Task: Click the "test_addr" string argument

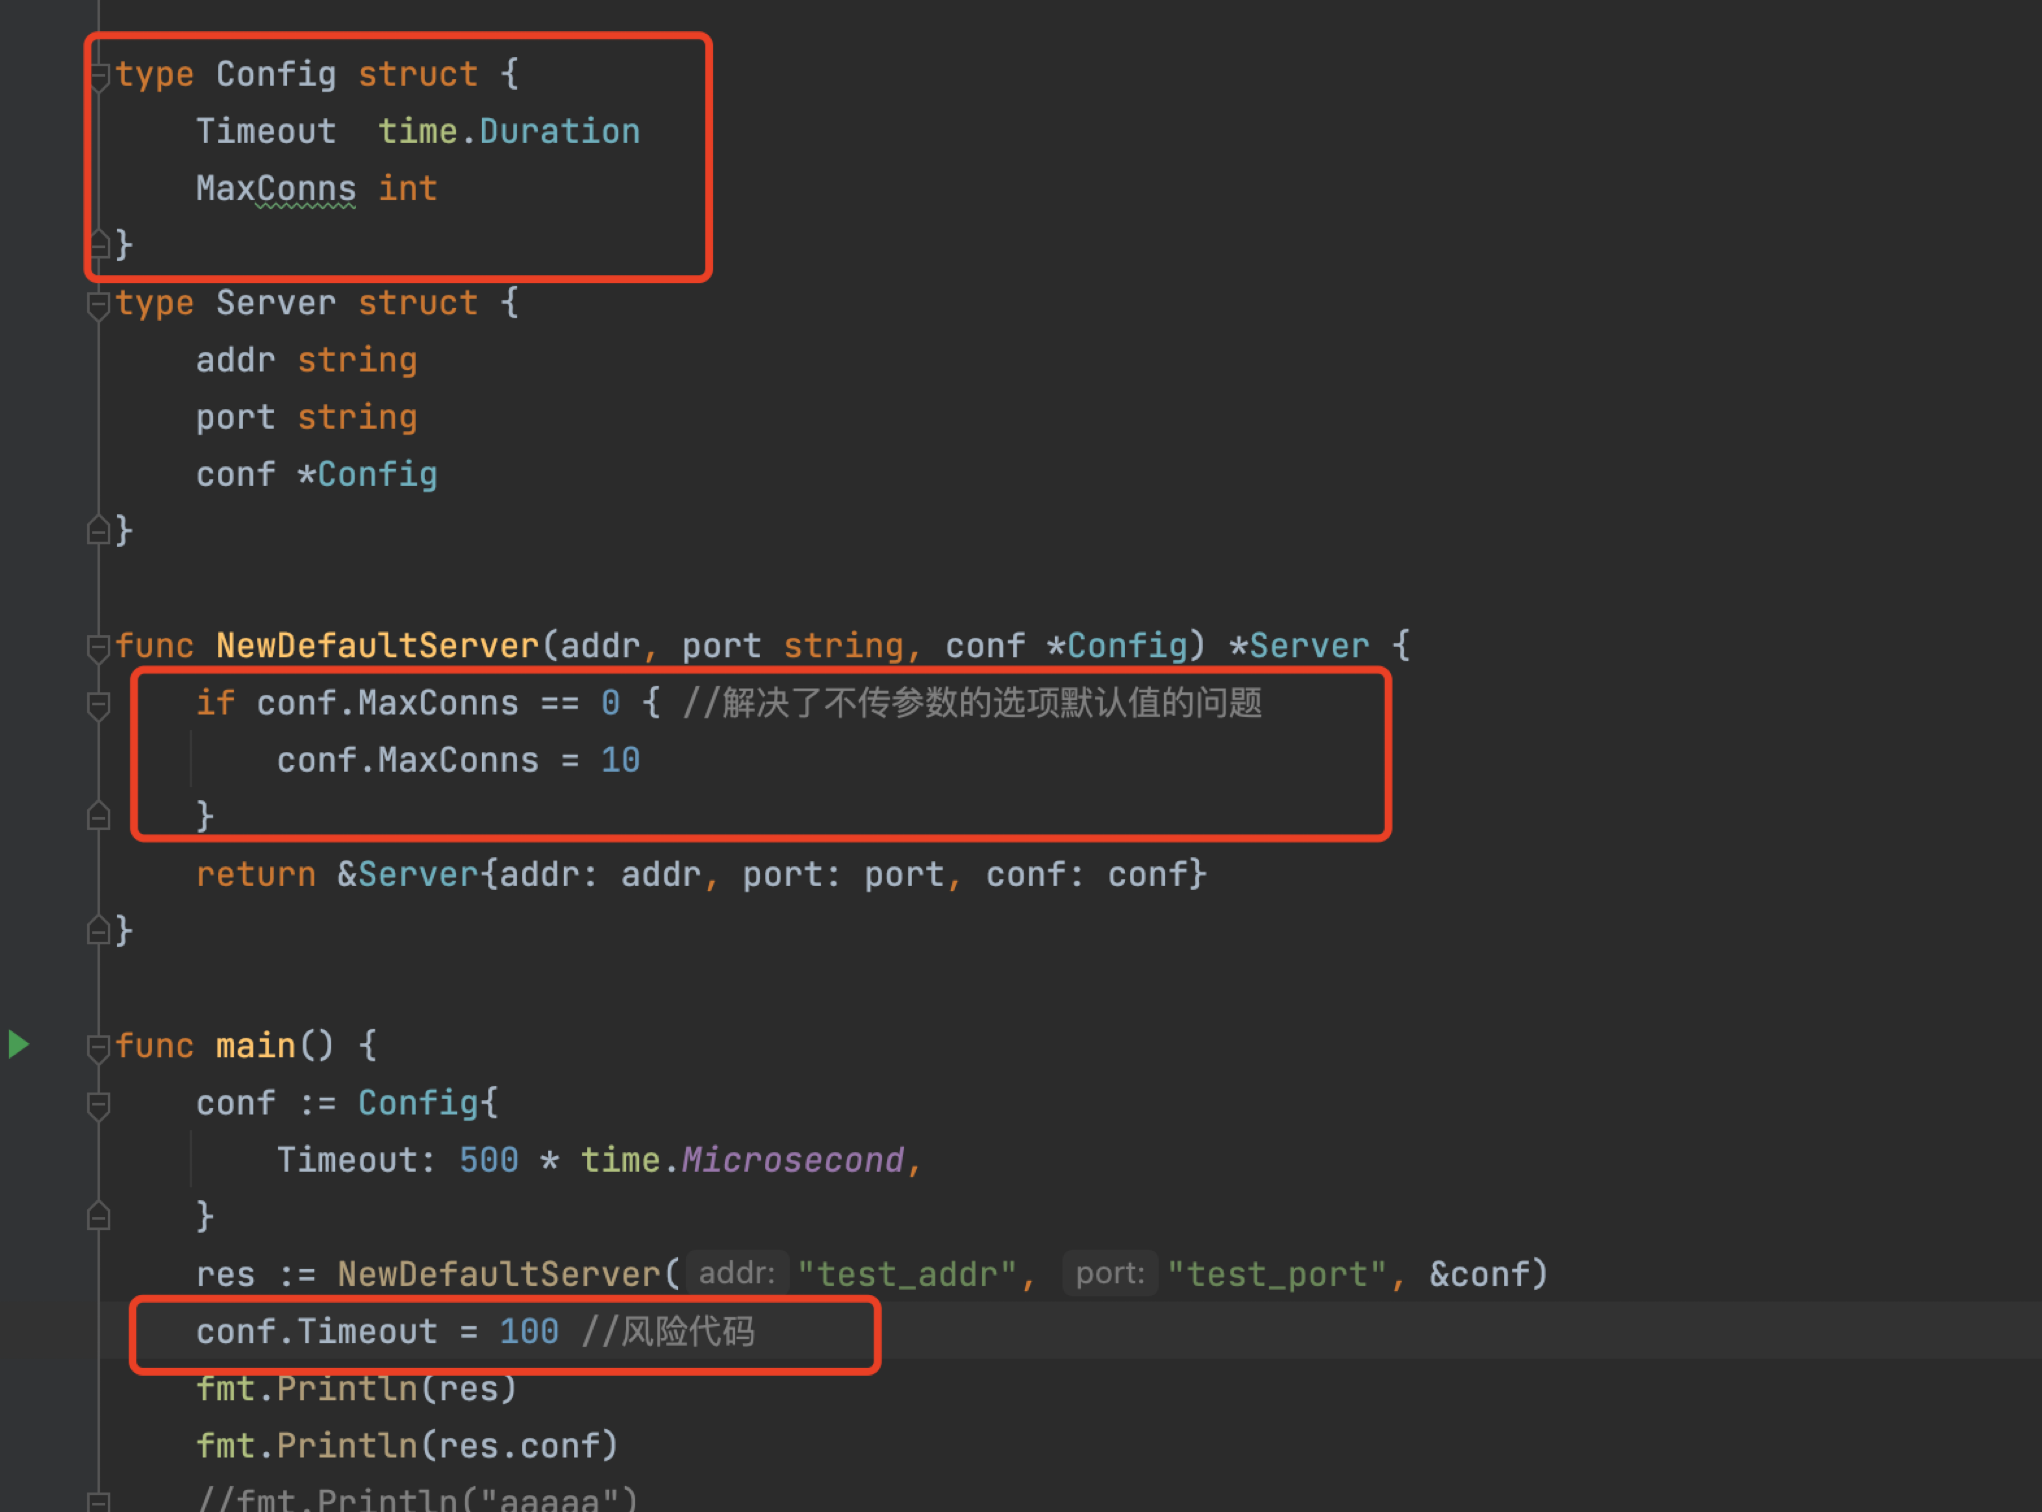Action: click(x=906, y=1275)
